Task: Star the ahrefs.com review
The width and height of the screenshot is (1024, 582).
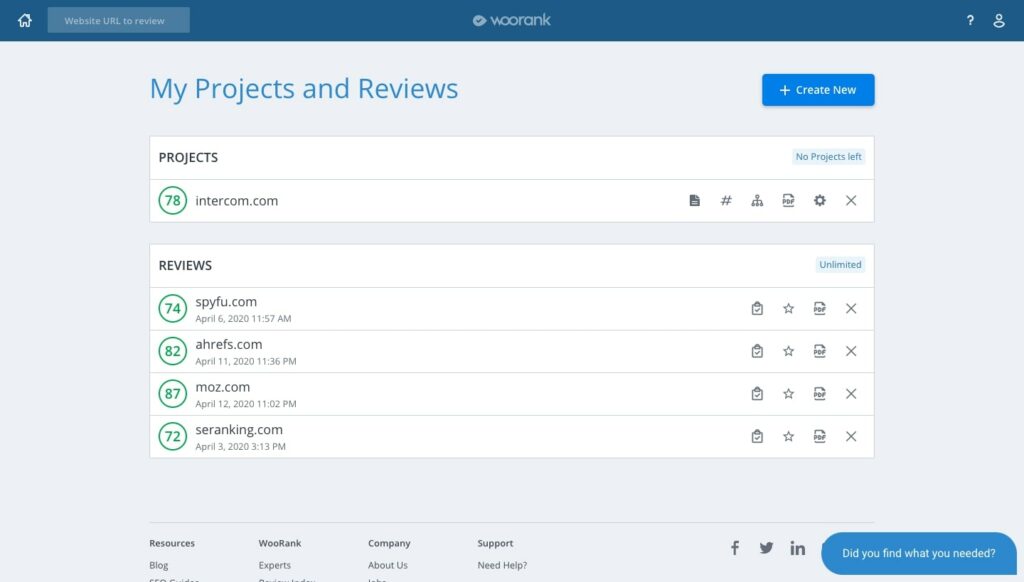Action: [x=789, y=351]
